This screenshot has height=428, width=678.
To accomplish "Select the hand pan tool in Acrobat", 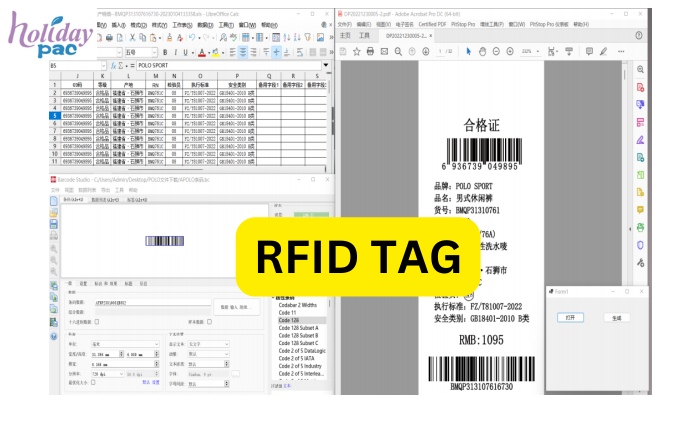I will [x=482, y=51].
